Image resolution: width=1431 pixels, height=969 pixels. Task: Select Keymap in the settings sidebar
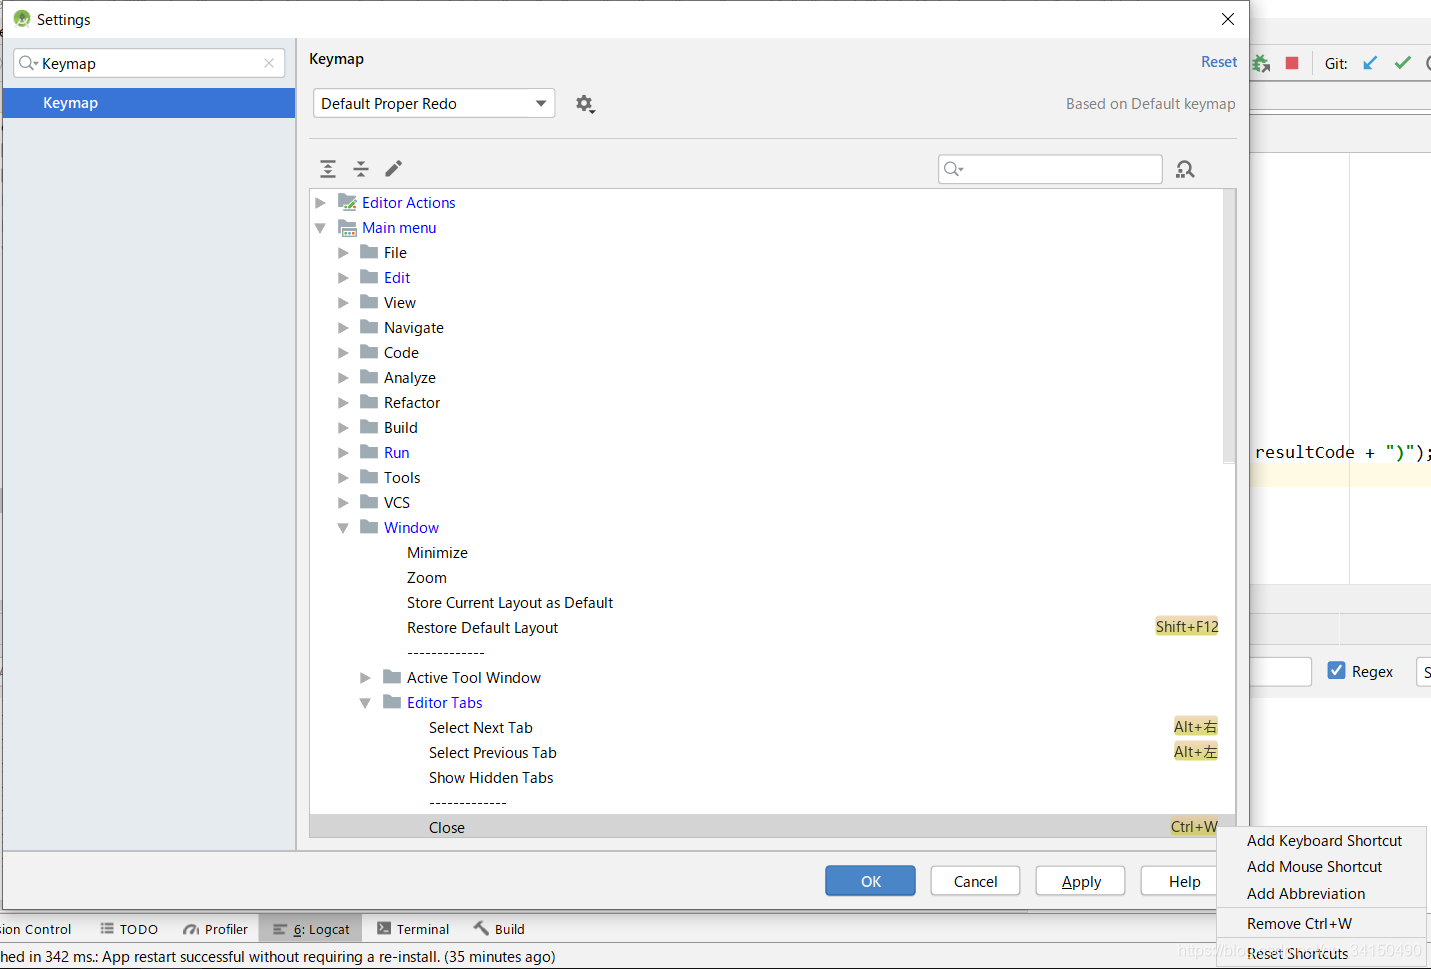pyautogui.click(x=149, y=103)
